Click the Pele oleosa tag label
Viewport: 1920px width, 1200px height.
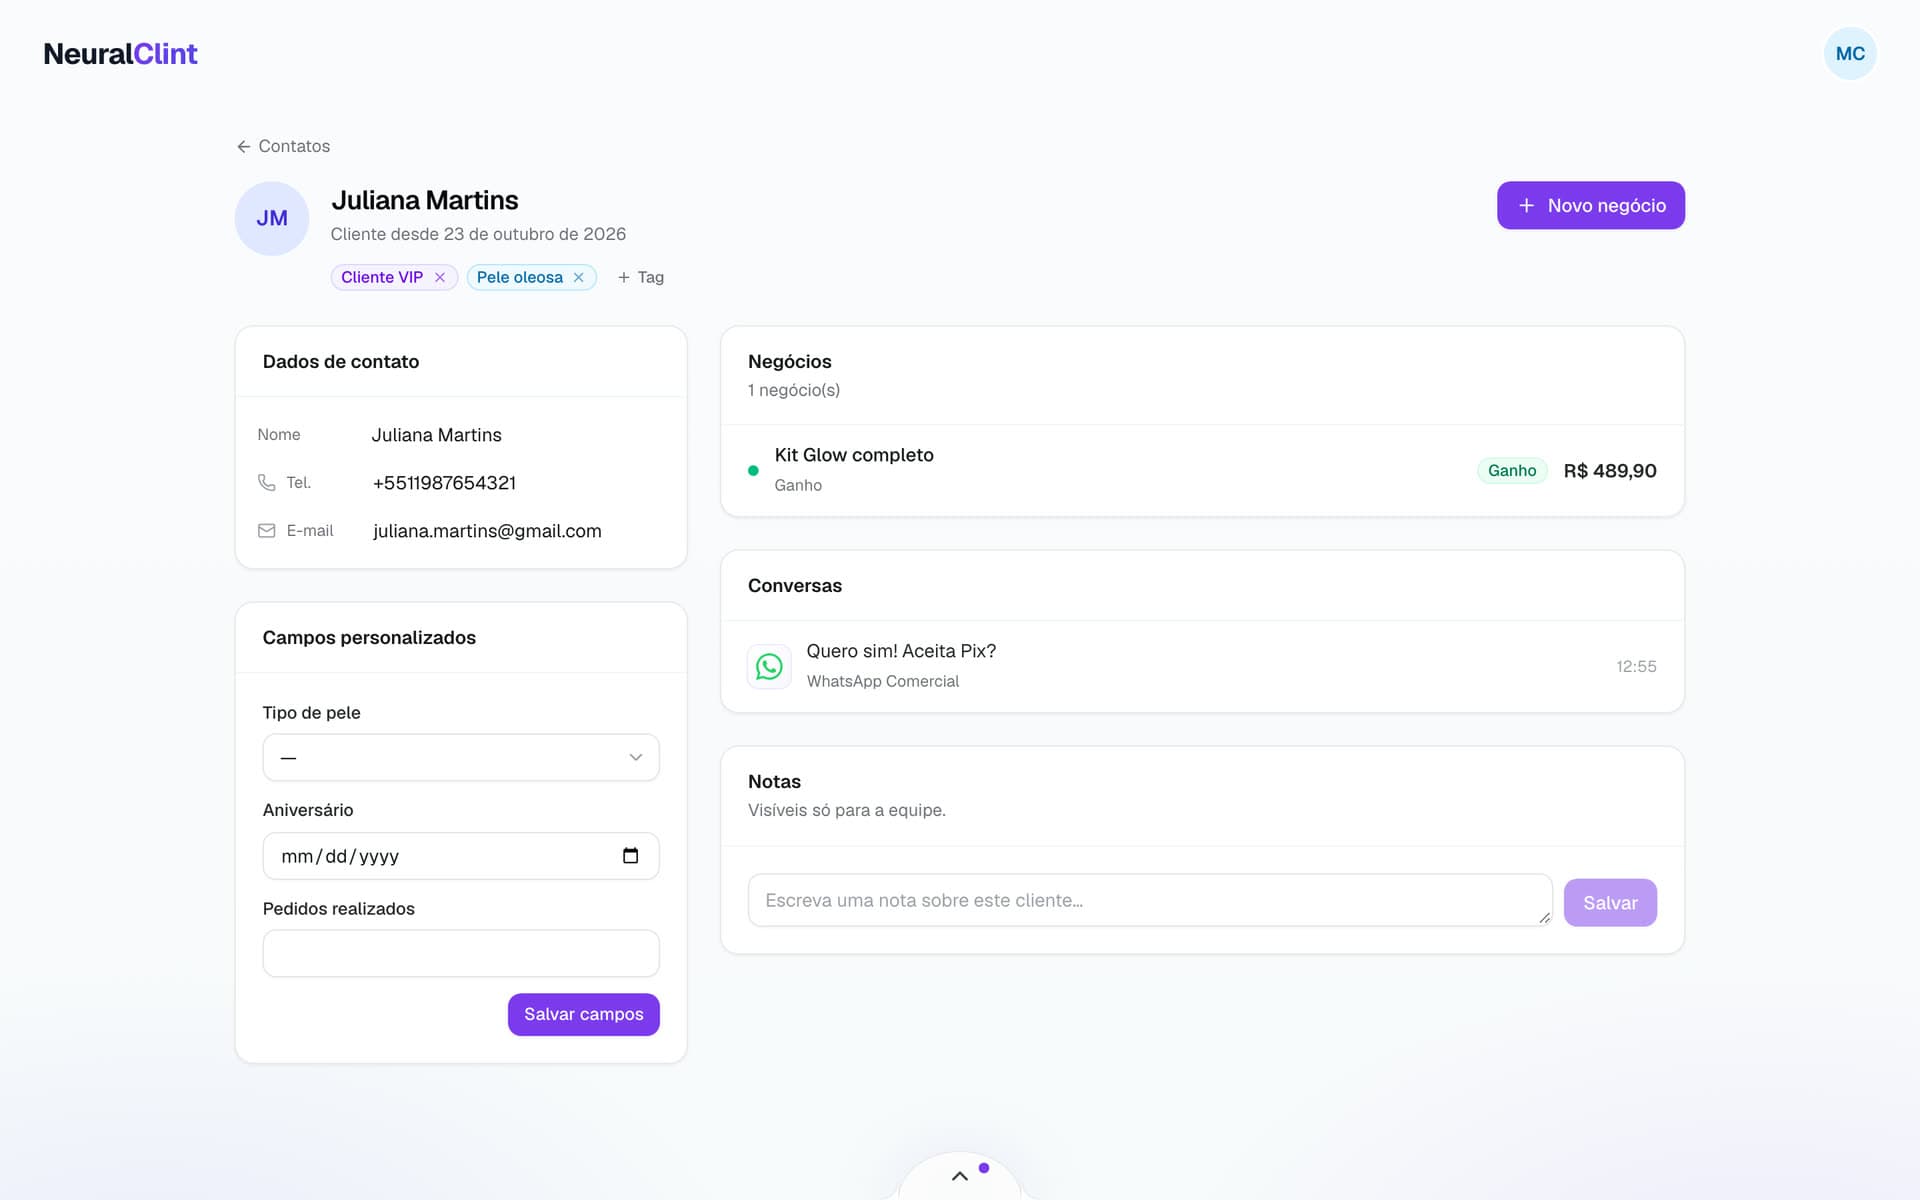tap(520, 277)
